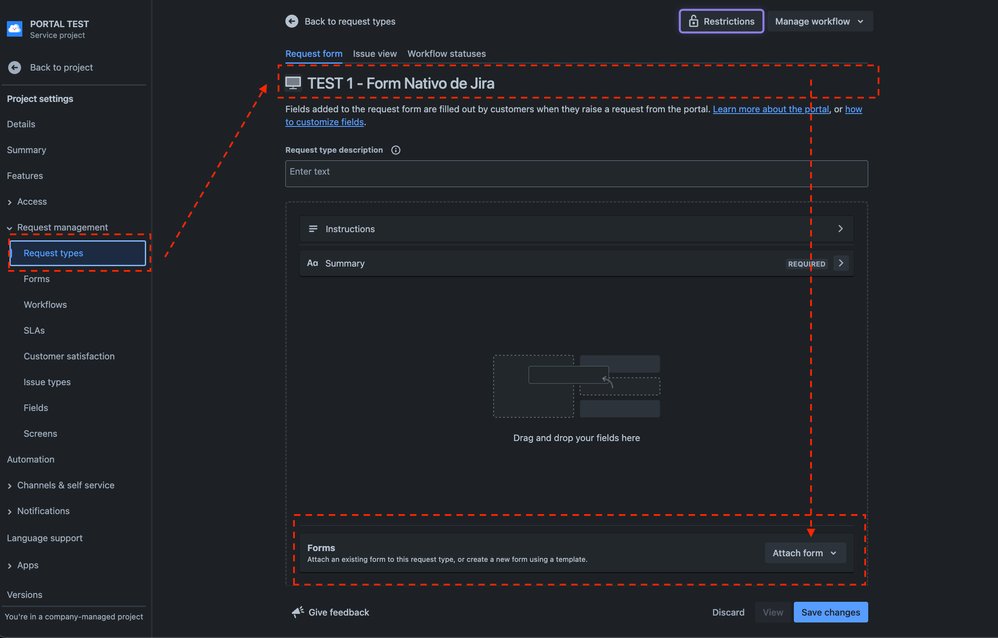Expand the Instructions row chevron
998x638 pixels.
tap(840, 229)
